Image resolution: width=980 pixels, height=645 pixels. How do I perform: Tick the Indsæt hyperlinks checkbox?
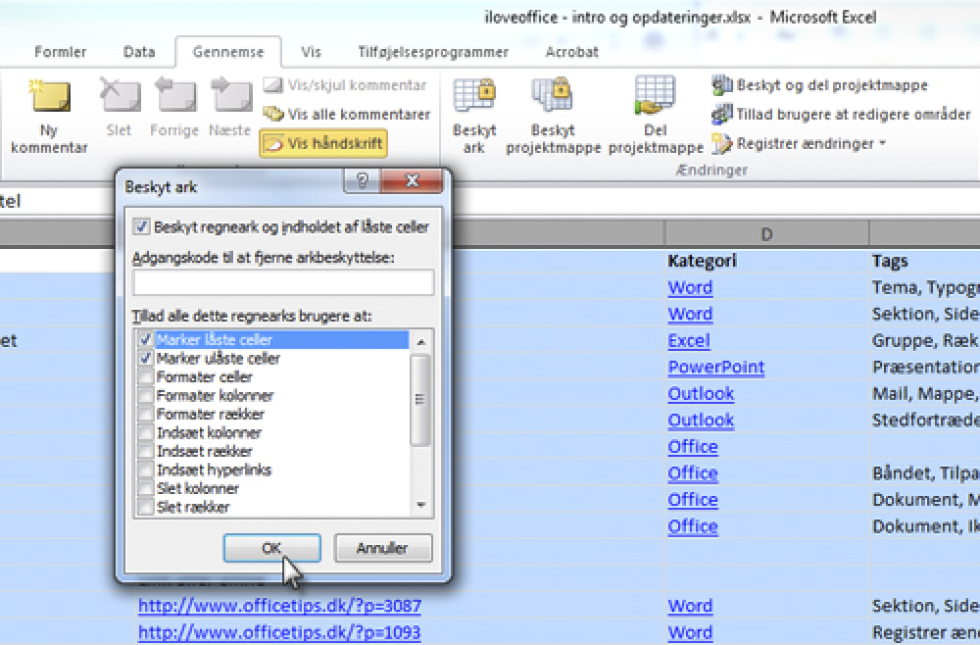point(146,470)
